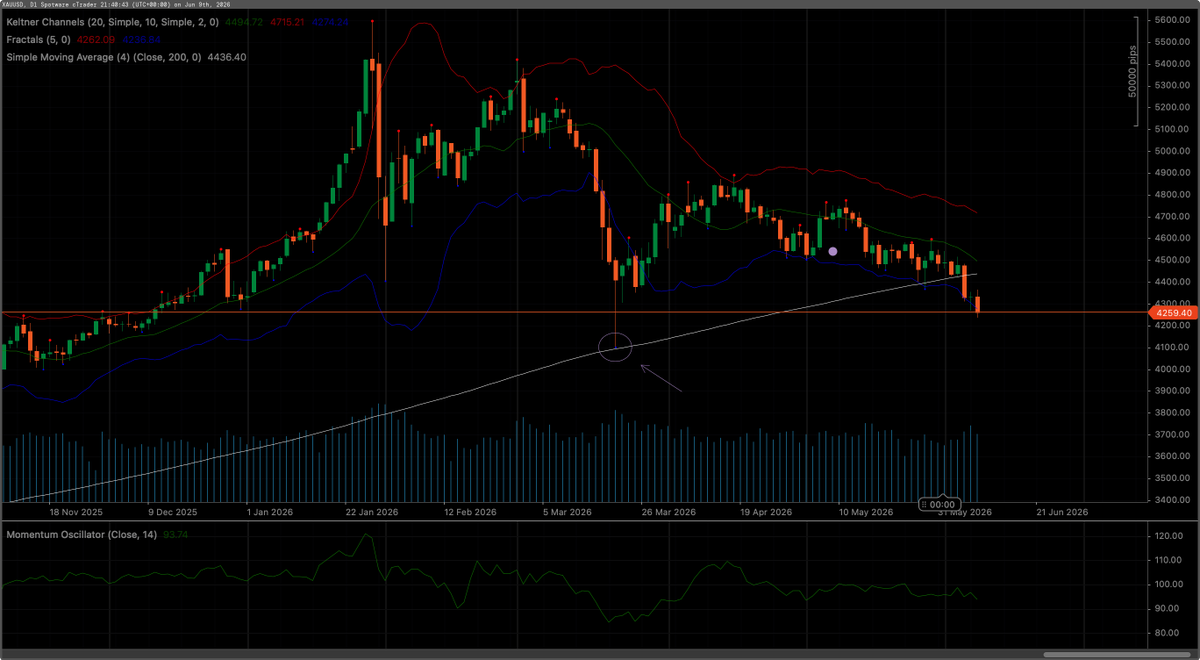Click the 21 Jun 2026 date label
Image resolution: width=1200 pixels, height=660 pixels.
pos(1062,512)
